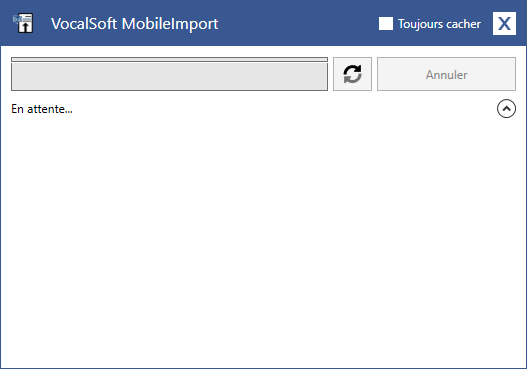
Task: Select the VocalSoft MobileImport title text
Action: [134, 24]
